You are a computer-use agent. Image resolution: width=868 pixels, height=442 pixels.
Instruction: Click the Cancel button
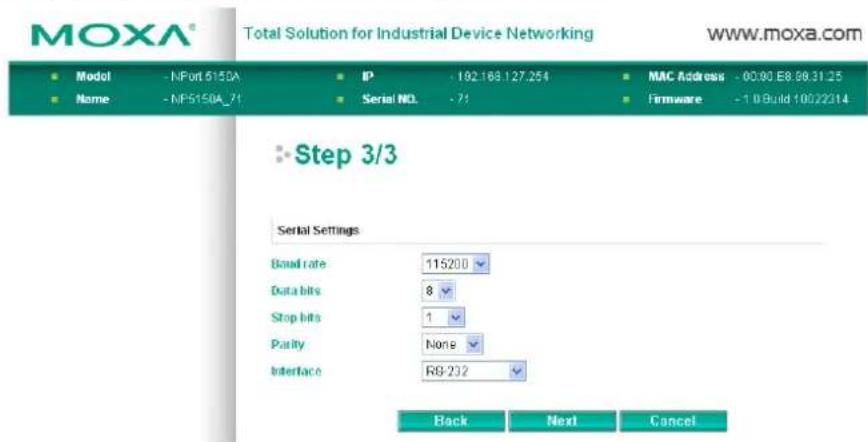pos(673,421)
